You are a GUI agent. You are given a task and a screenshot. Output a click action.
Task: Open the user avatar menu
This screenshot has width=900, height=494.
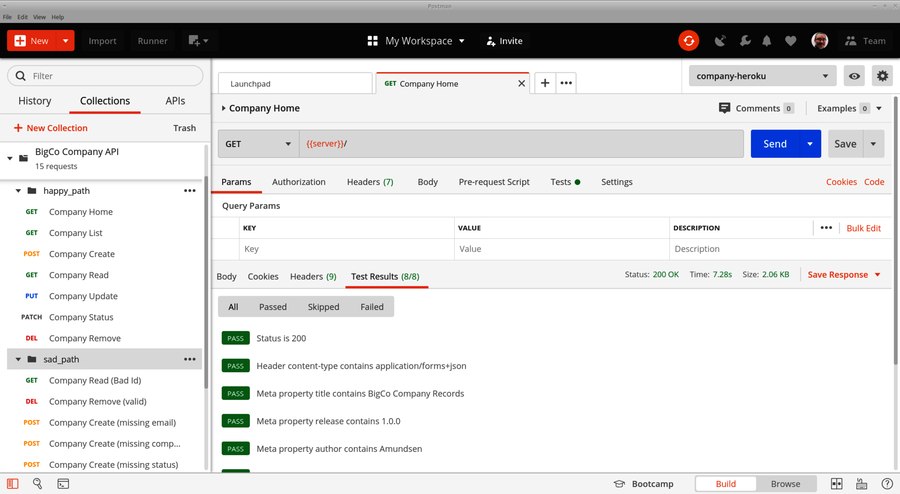click(820, 41)
